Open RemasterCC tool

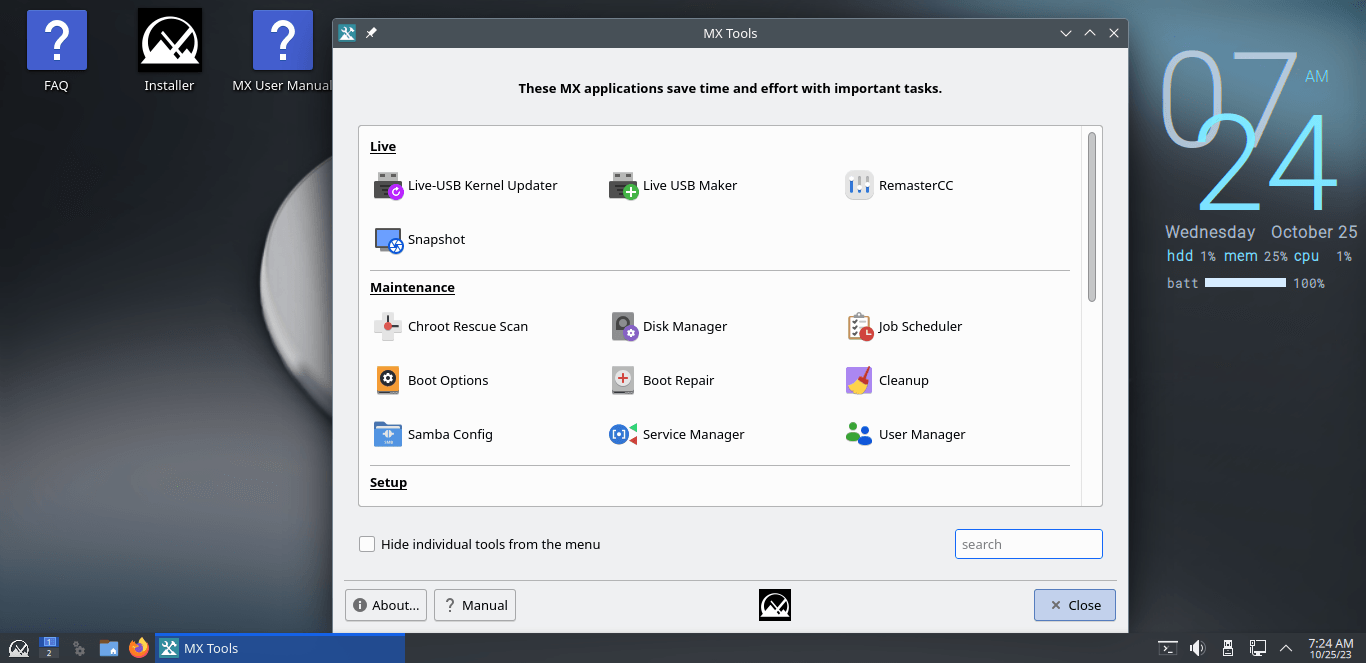point(899,186)
